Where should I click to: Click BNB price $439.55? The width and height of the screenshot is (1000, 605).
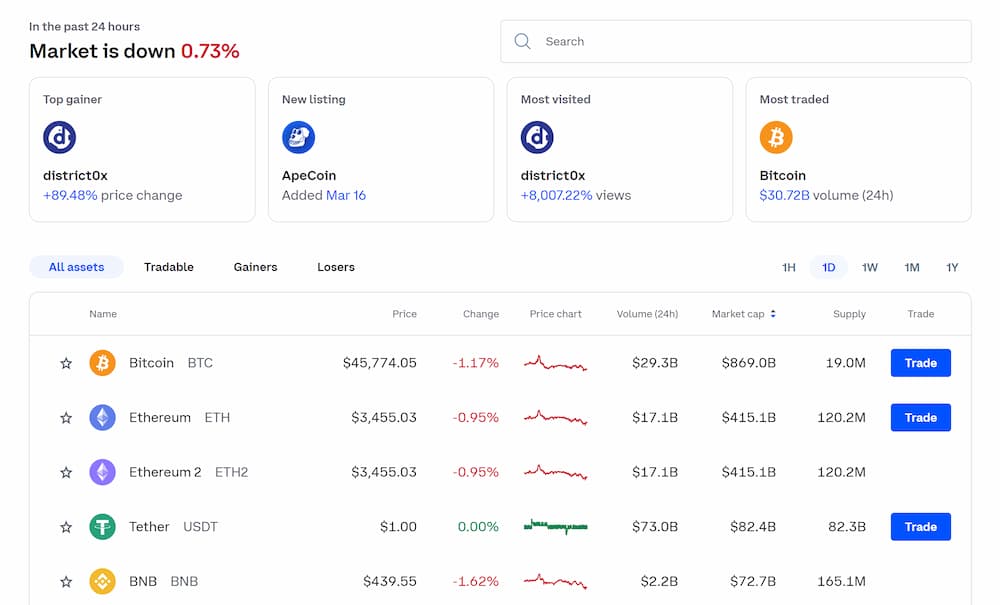(390, 581)
